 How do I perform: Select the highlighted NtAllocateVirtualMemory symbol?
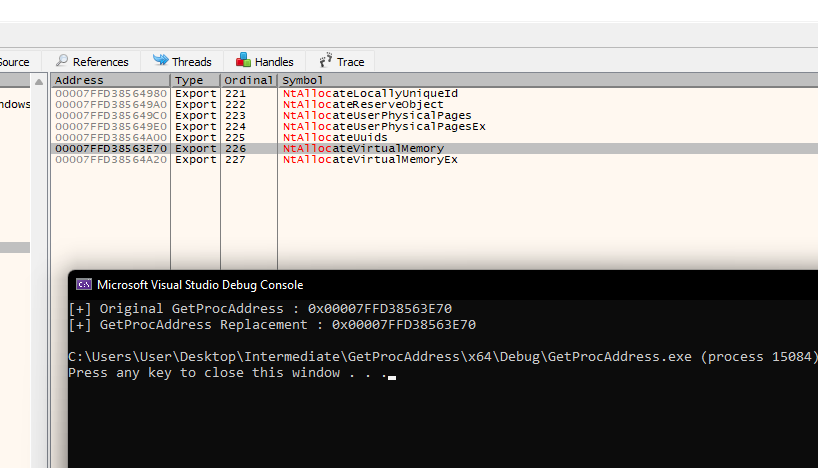pos(364,148)
